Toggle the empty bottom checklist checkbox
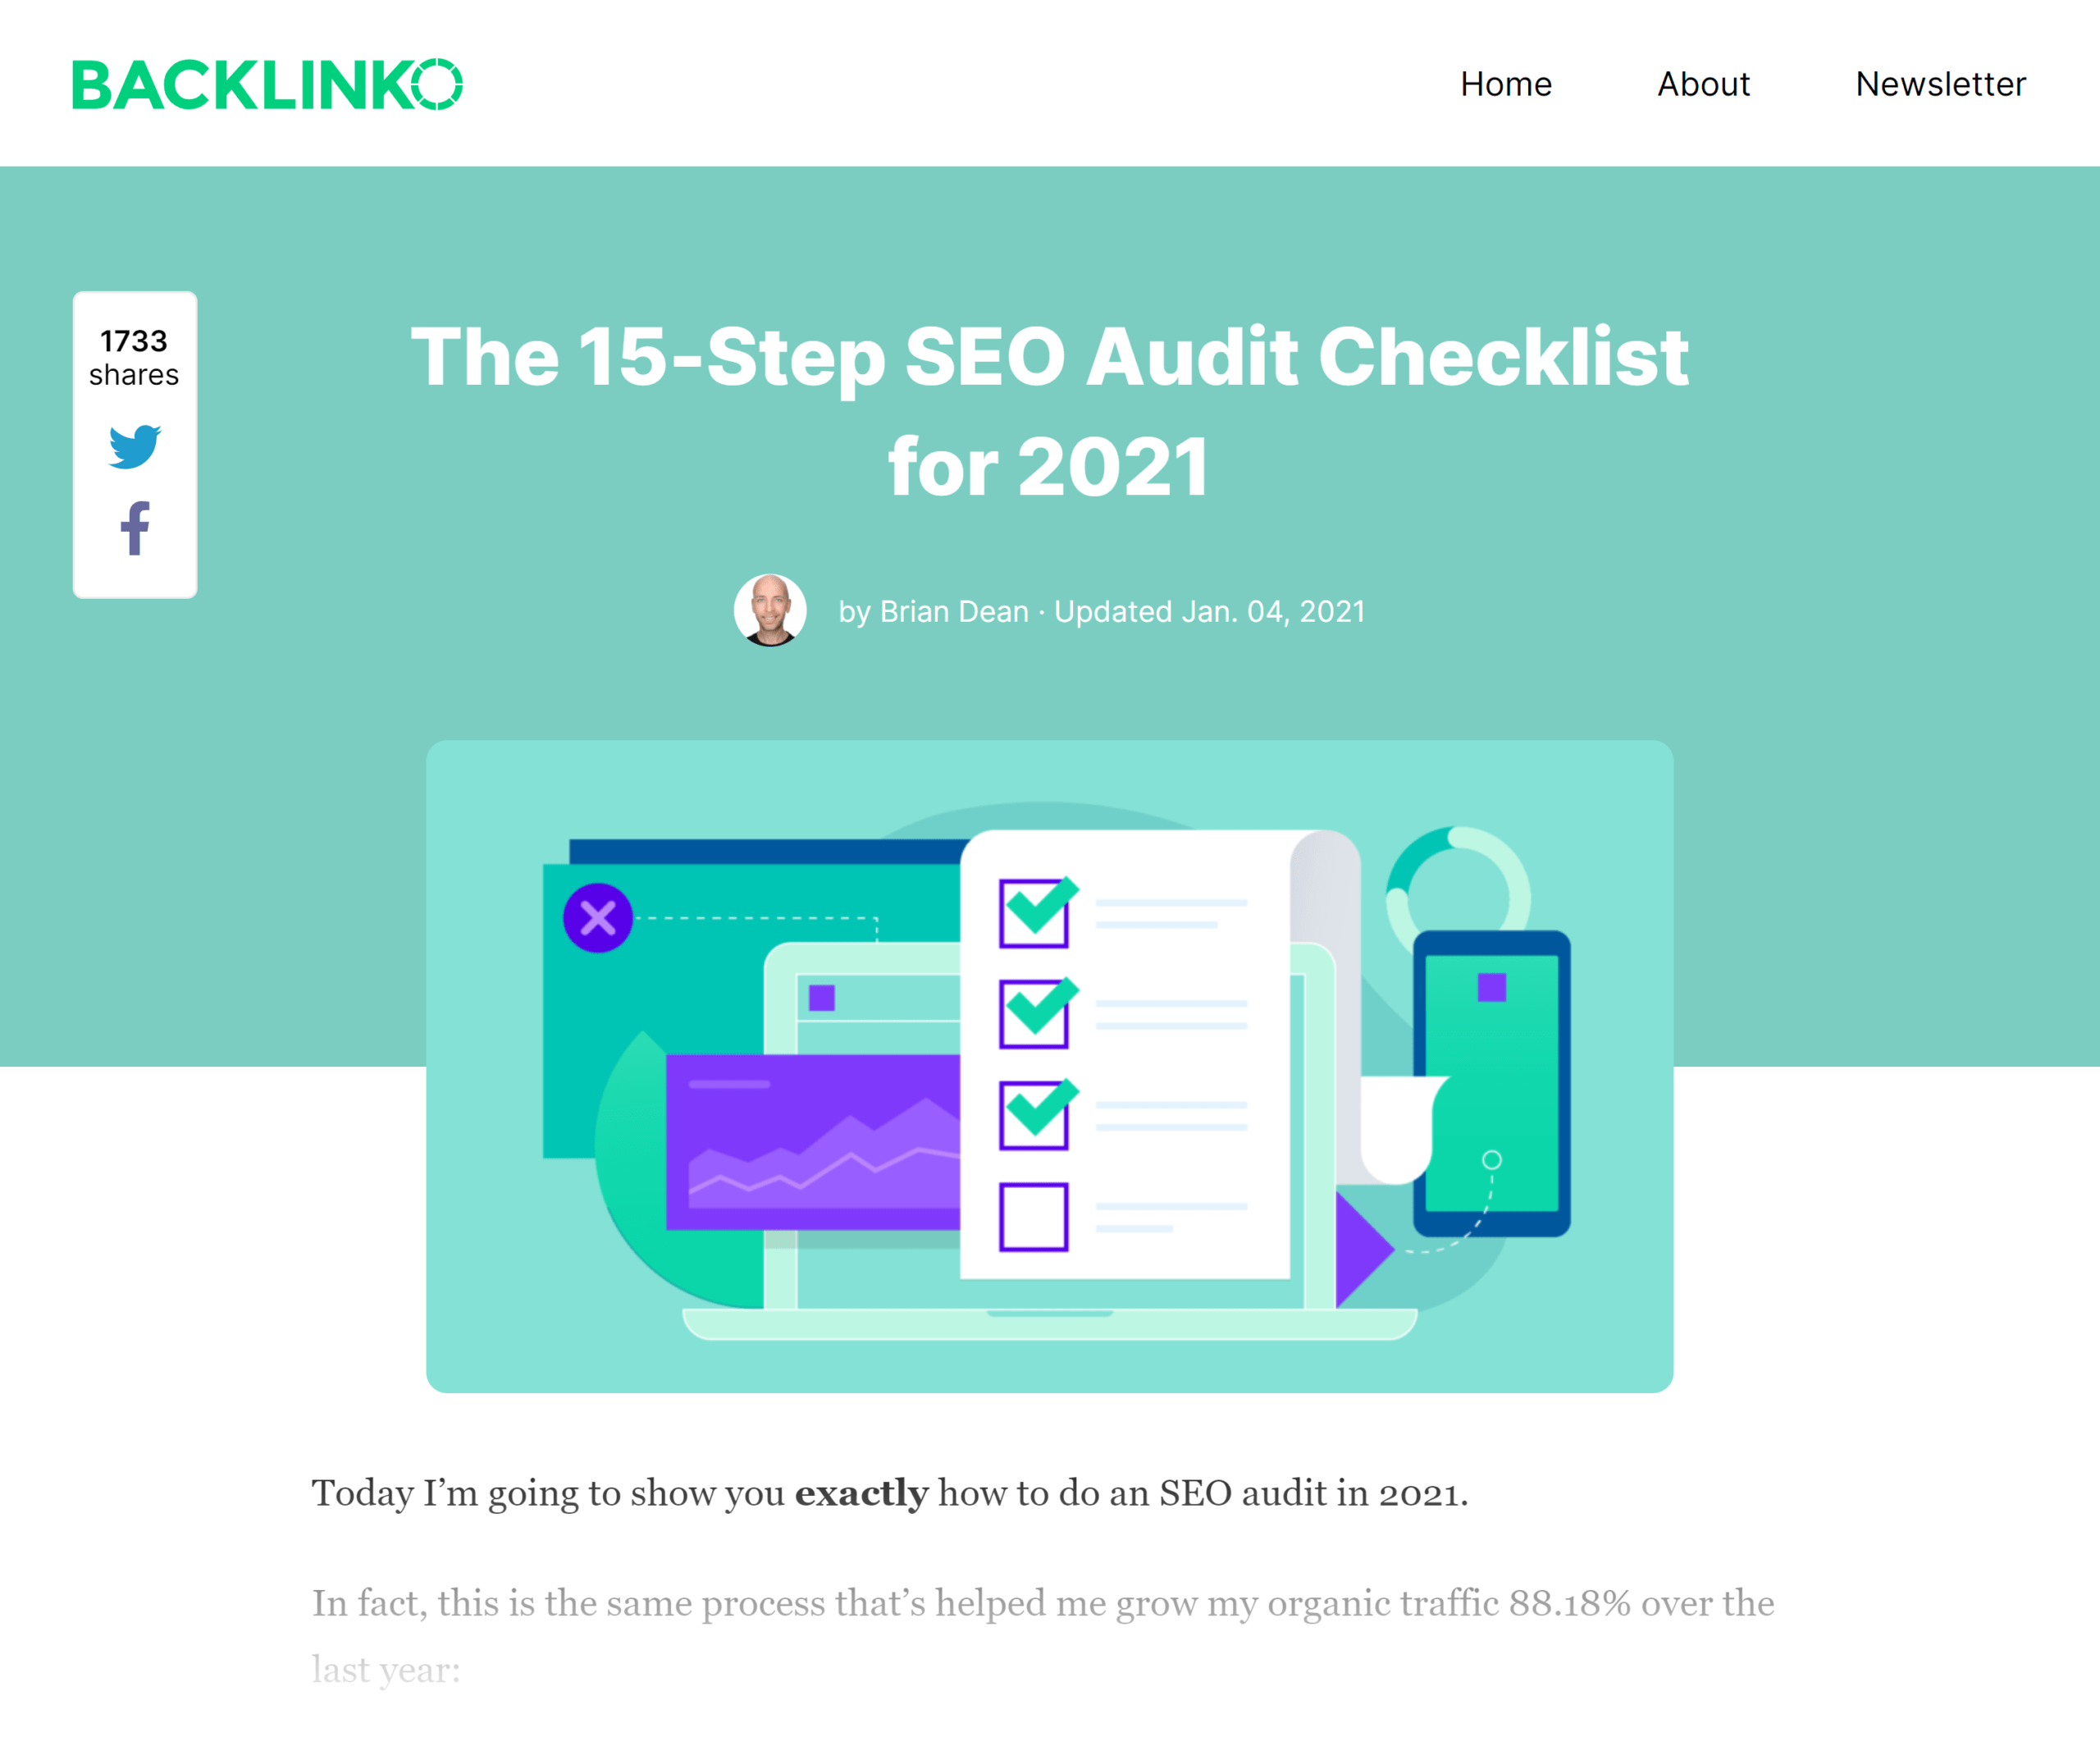The width and height of the screenshot is (2100, 1746). point(1034,1216)
